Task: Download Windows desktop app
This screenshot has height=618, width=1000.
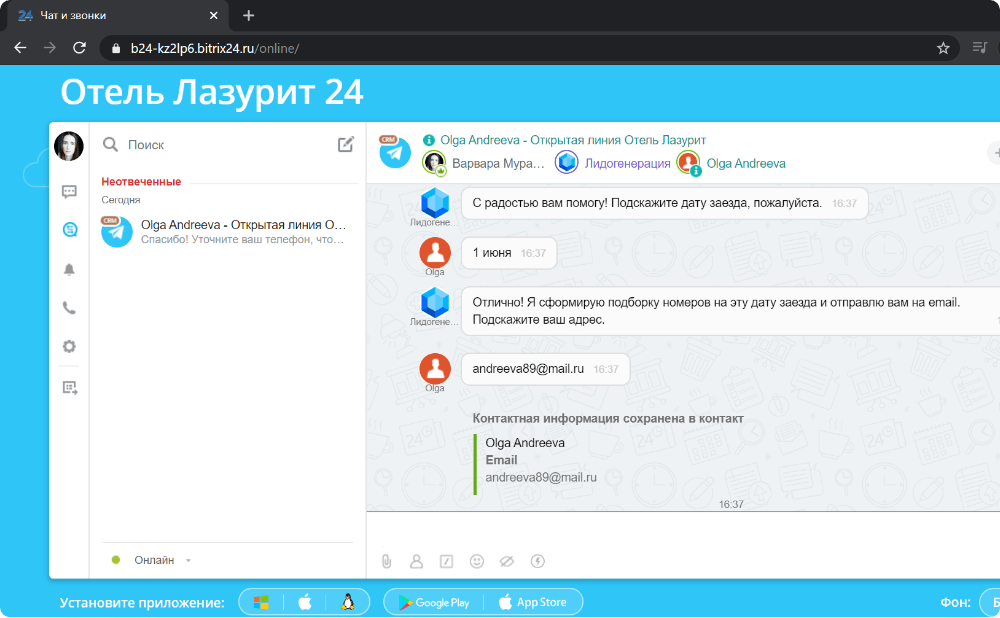Action: coord(261,602)
